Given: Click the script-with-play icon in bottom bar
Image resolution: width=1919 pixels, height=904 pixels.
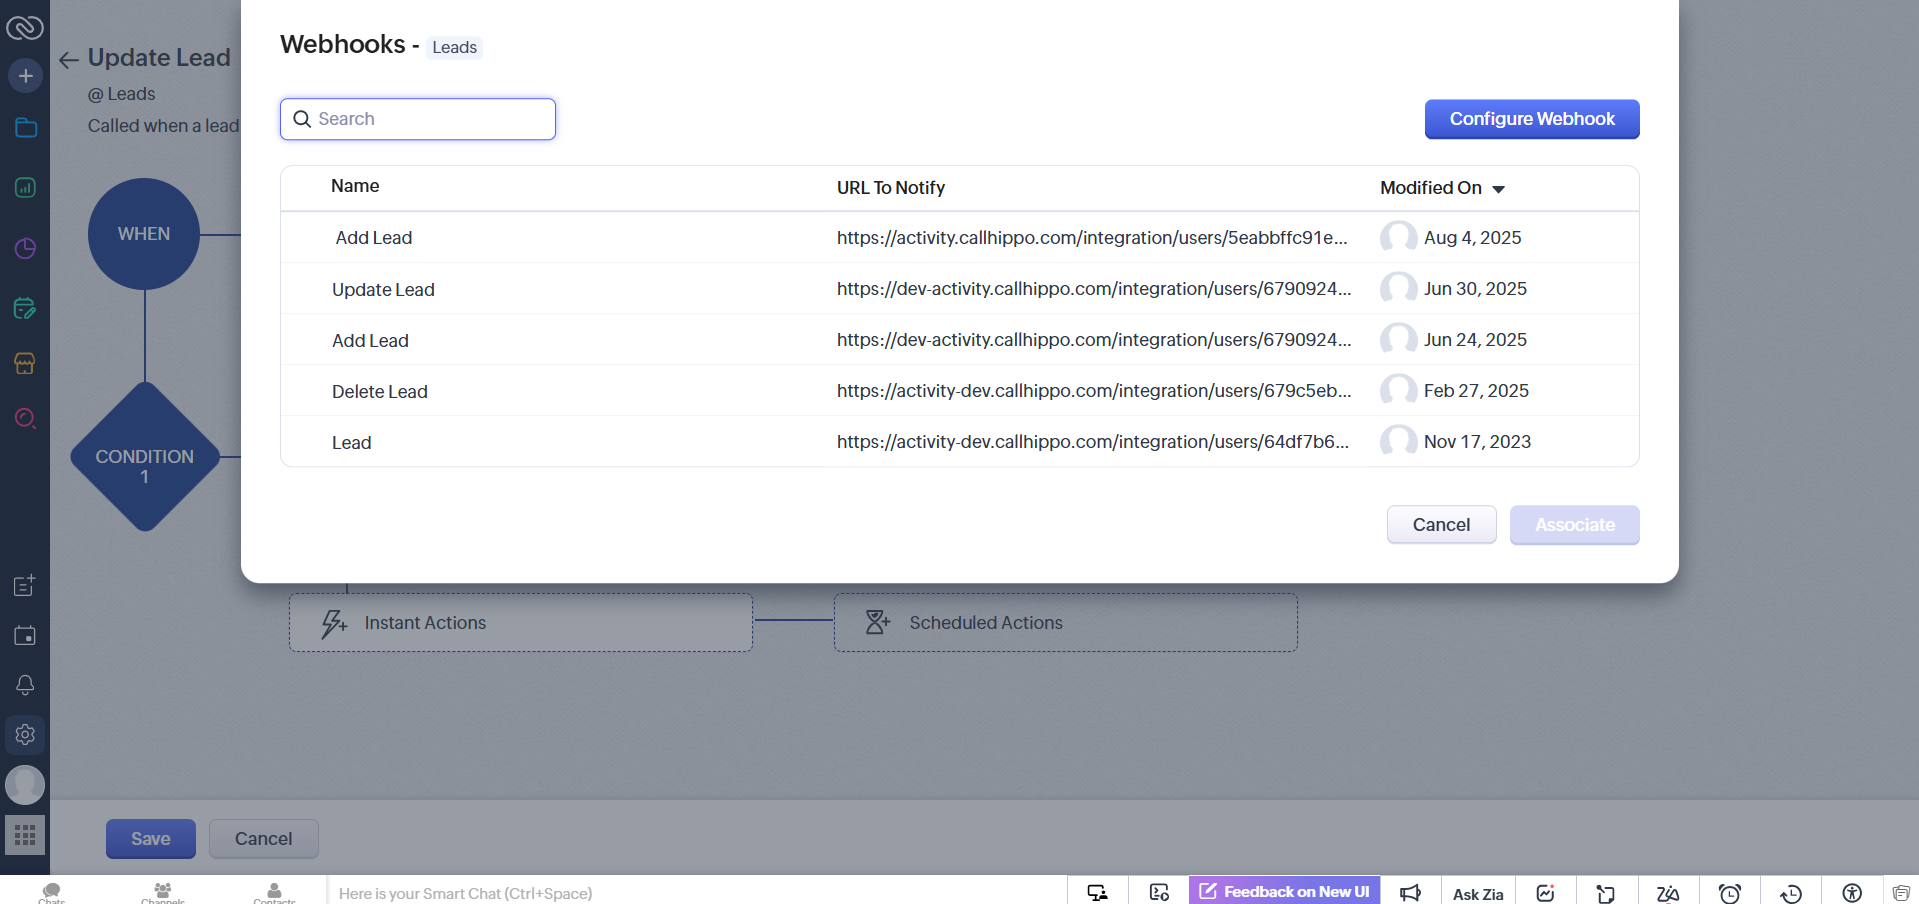Looking at the screenshot, I should [x=1159, y=893].
